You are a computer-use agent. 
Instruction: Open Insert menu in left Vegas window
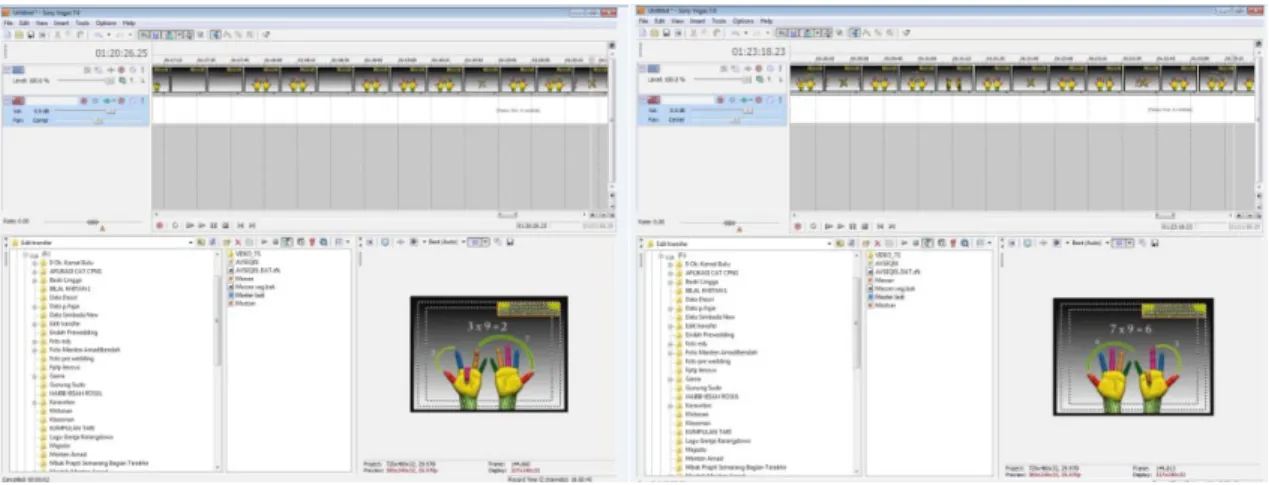(61, 23)
